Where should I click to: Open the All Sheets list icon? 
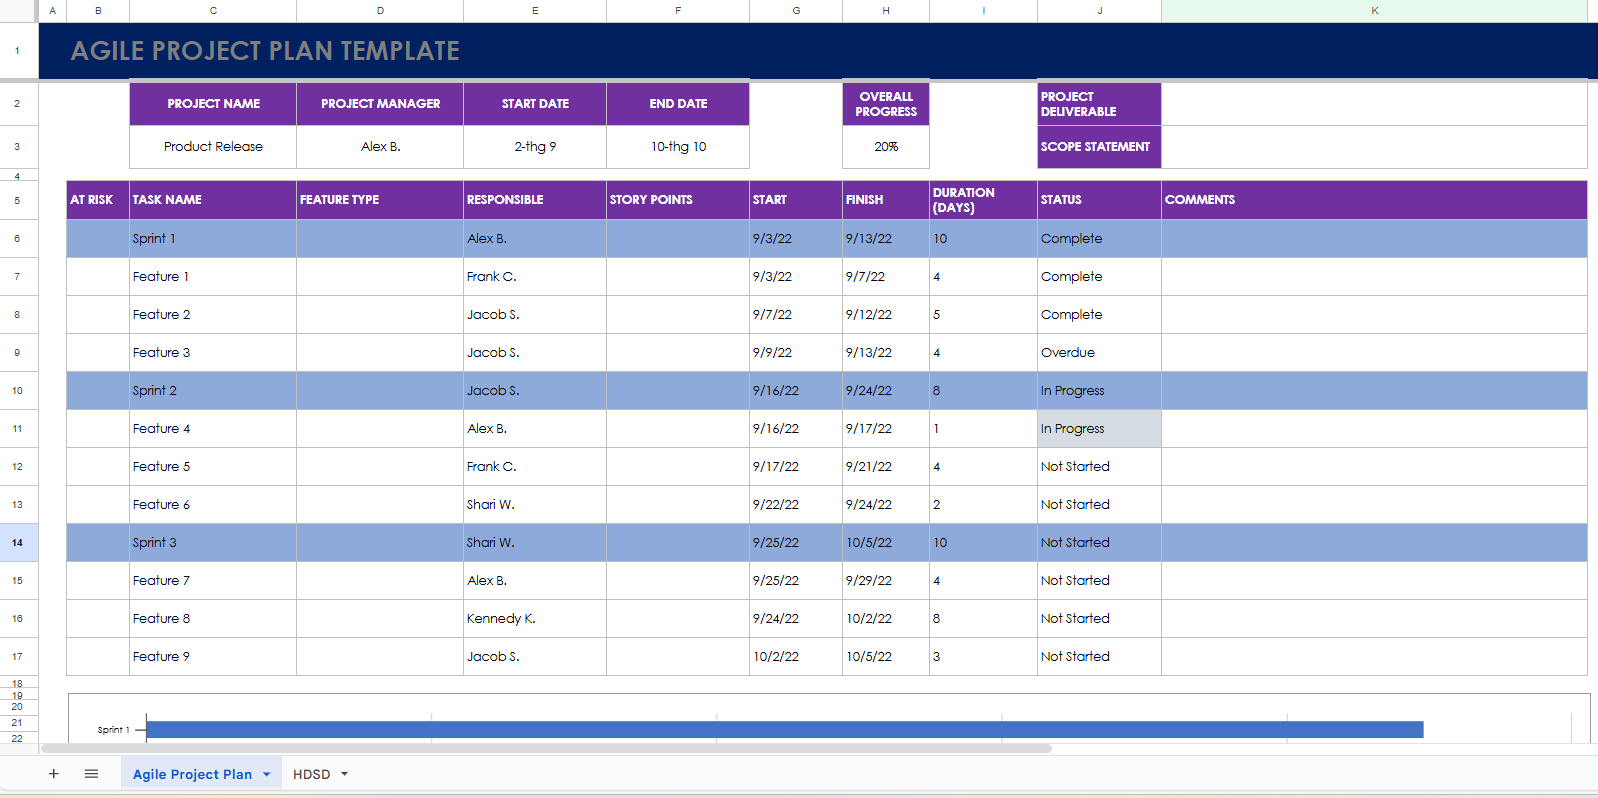coord(91,774)
